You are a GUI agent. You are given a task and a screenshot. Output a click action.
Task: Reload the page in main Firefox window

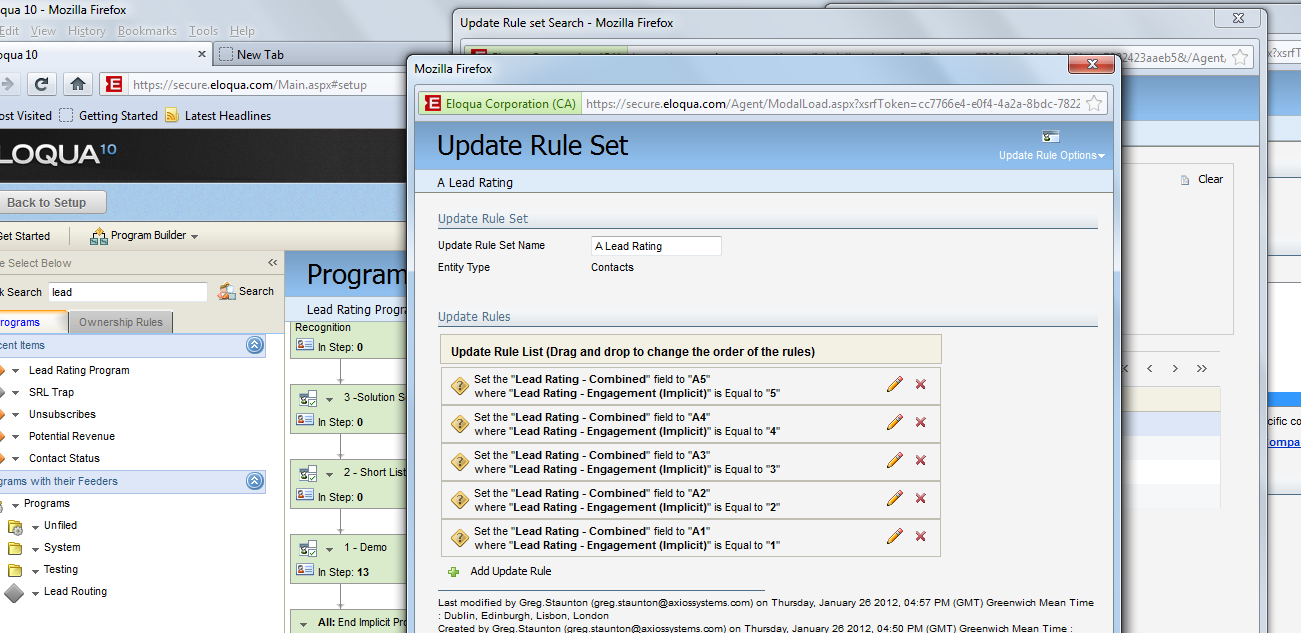click(x=41, y=84)
